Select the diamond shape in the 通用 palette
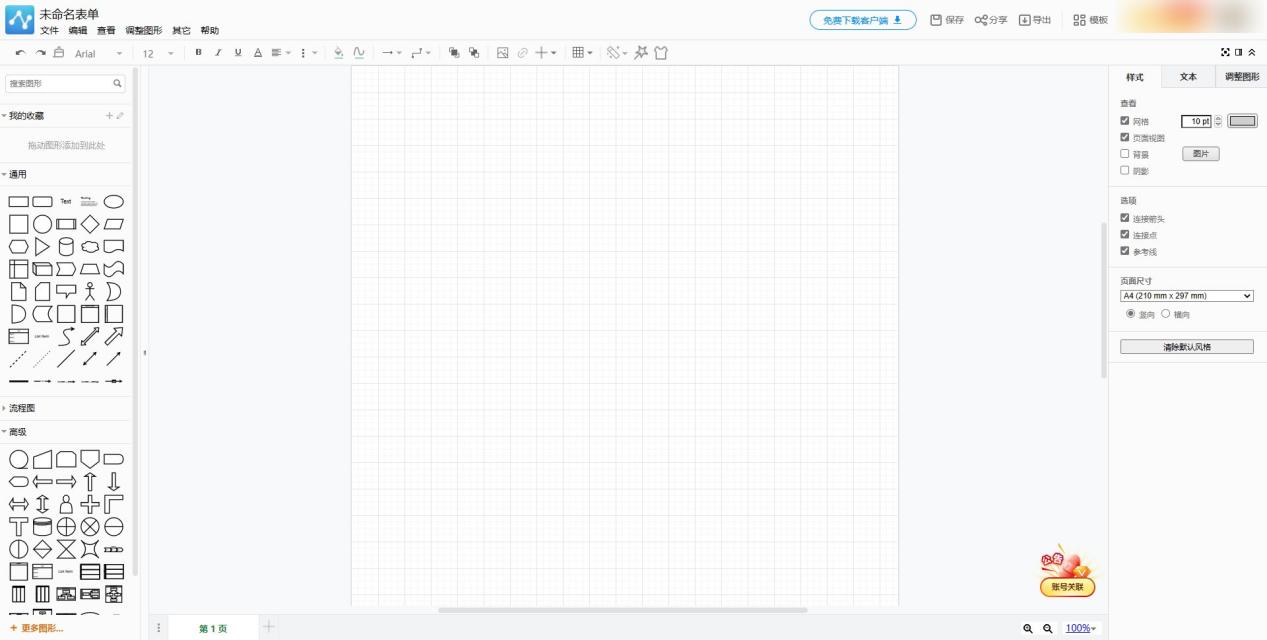Image resolution: width=1267 pixels, height=640 pixels. tap(90, 224)
